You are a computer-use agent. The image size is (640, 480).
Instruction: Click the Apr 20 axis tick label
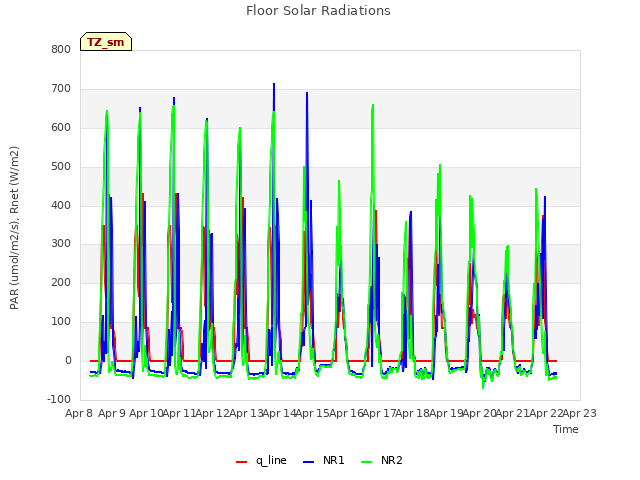[x=479, y=413]
